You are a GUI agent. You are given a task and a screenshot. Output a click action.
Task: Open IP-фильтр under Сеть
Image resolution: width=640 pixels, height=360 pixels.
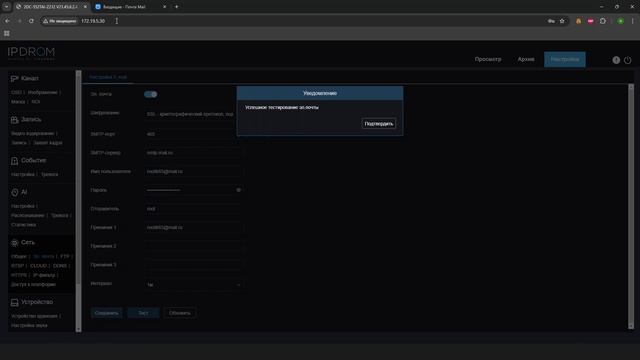click(44, 275)
